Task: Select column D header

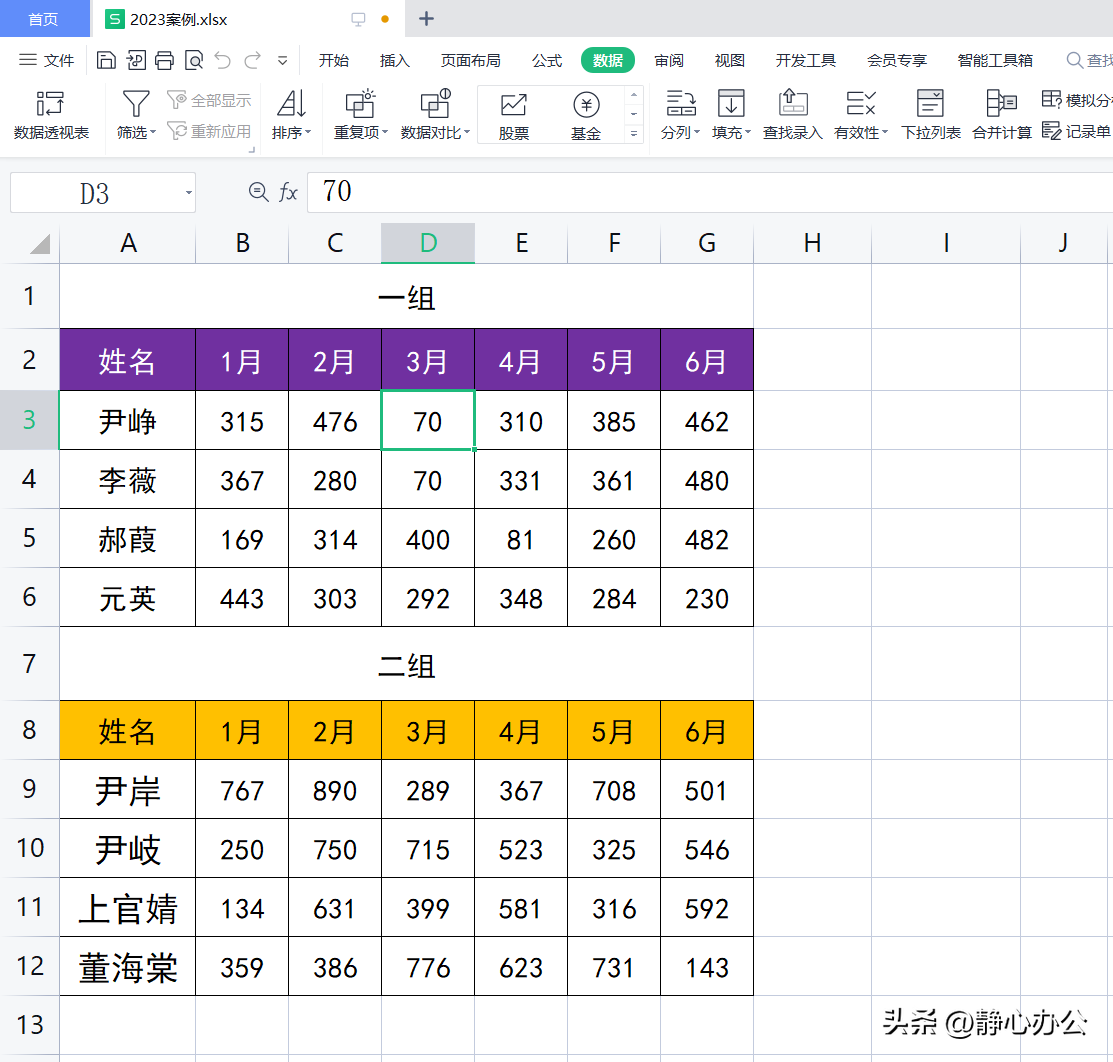Action: tap(428, 243)
